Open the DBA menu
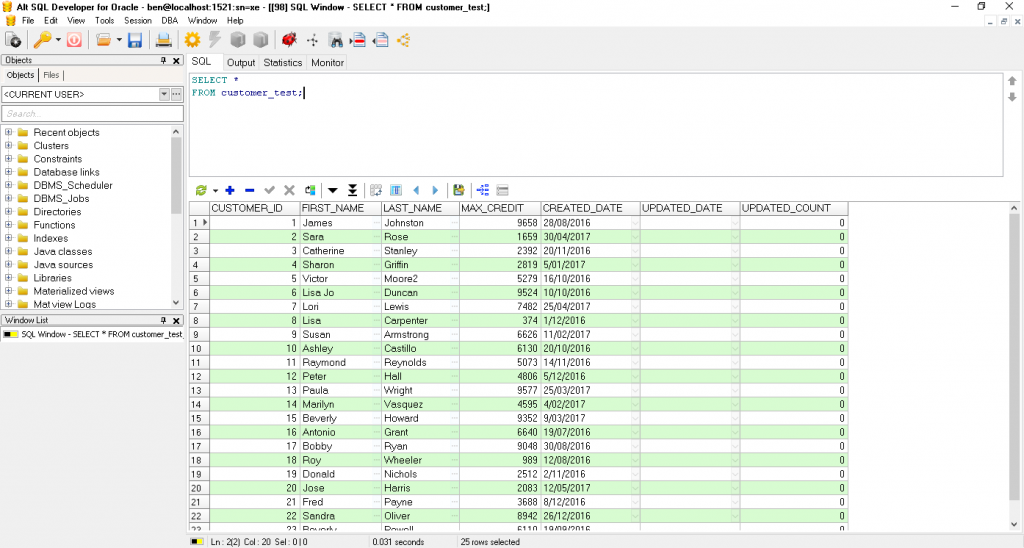The height and width of the screenshot is (548, 1024). [170, 20]
